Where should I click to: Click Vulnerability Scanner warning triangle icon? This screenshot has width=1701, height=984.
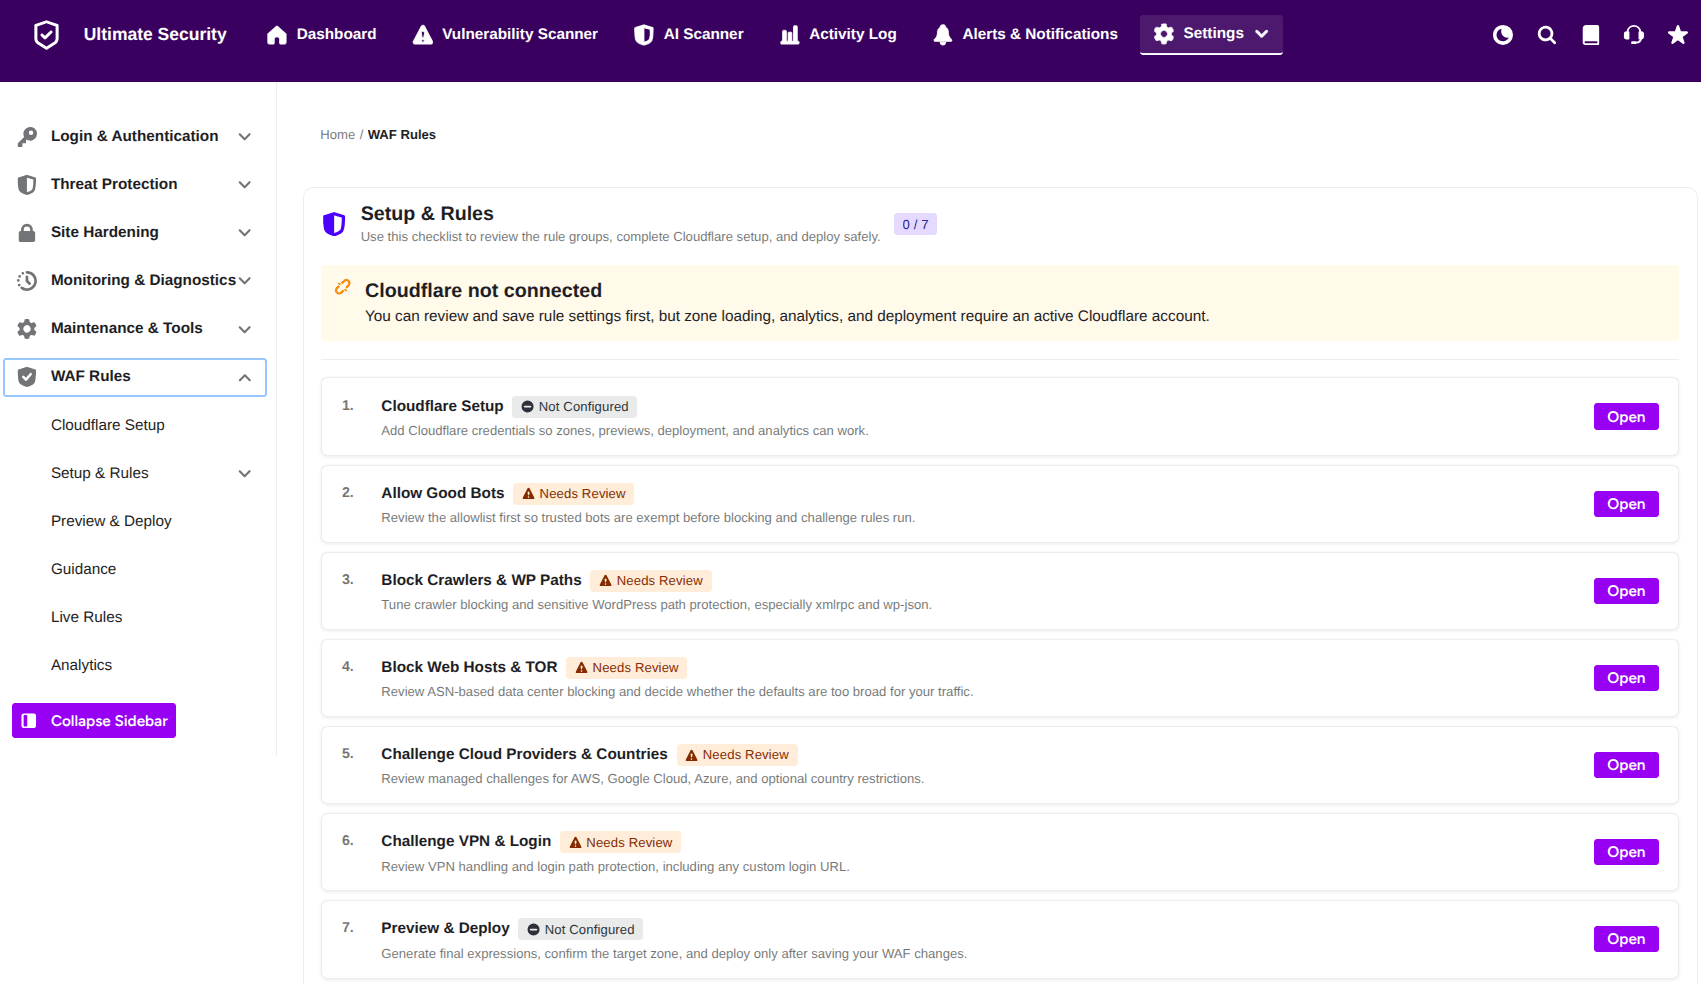tap(423, 35)
